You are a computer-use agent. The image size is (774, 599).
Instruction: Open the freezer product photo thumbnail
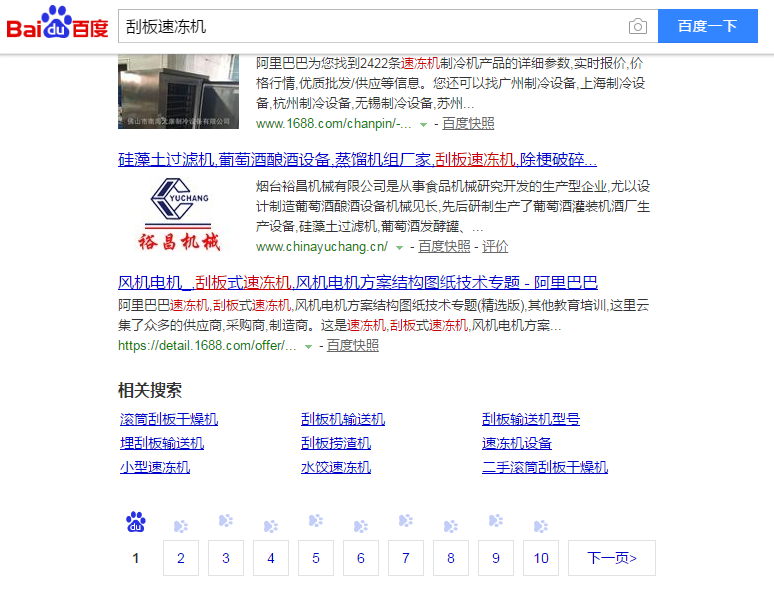point(178,91)
